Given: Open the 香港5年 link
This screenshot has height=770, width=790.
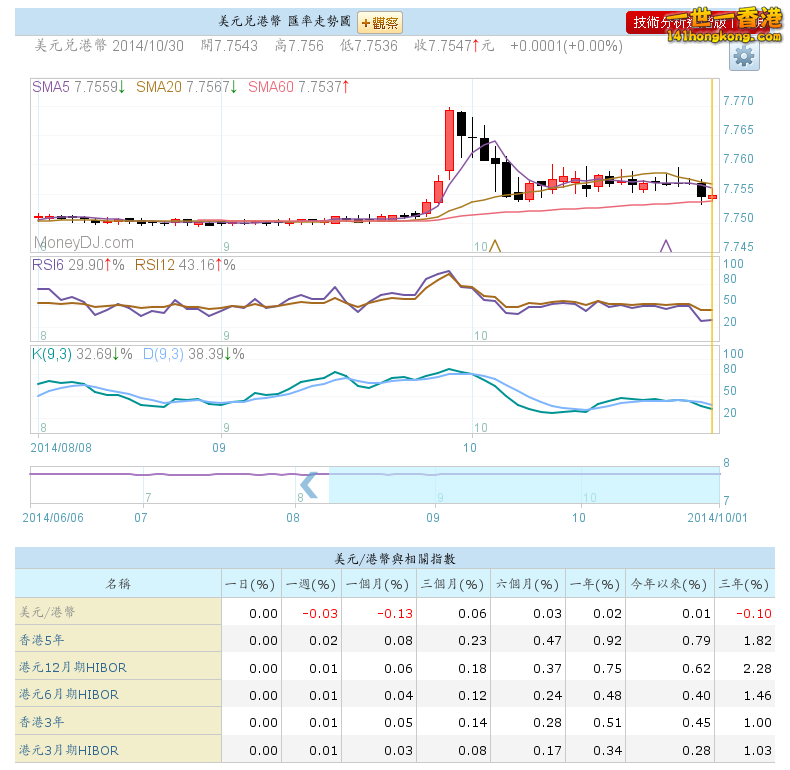Looking at the screenshot, I should click(41, 640).
